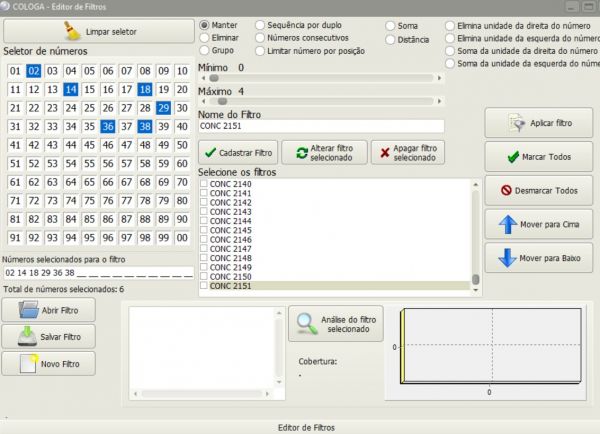The width and height of the screenshot is (600, 434).
Task: Click the blank page icon on Novo Filtro
Action: click(x=28, y=363)
